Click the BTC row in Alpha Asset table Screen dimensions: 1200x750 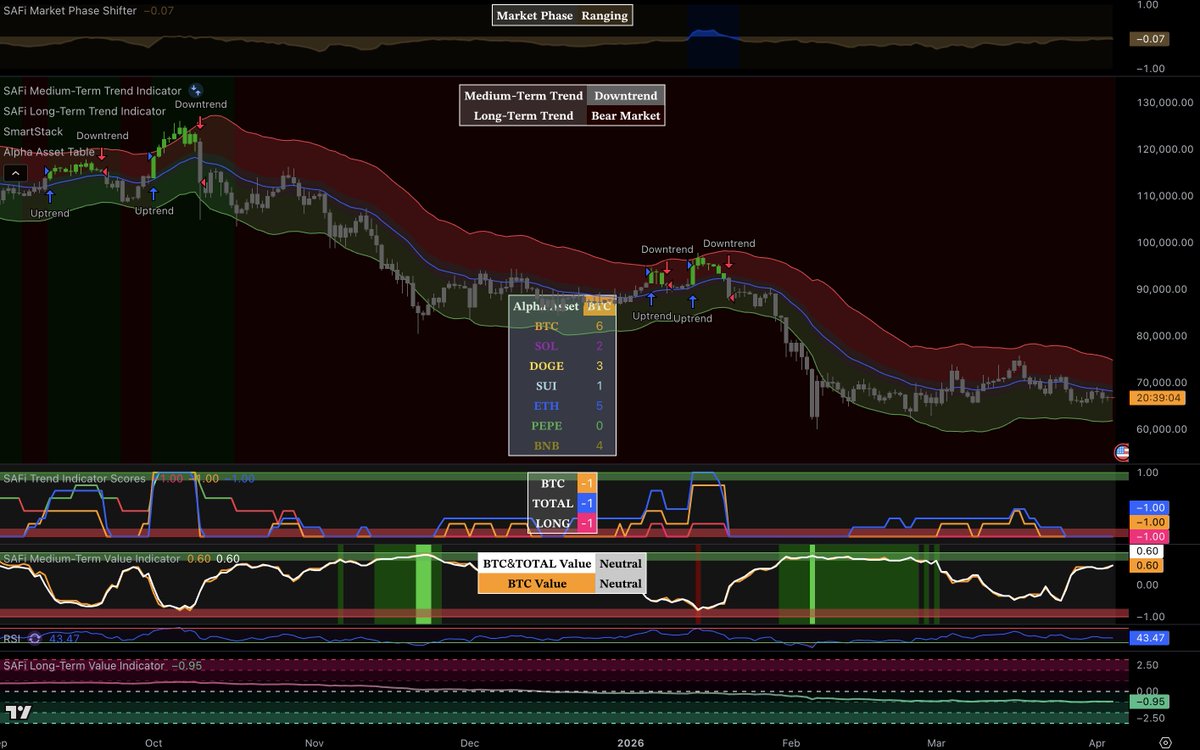point(563,326)
